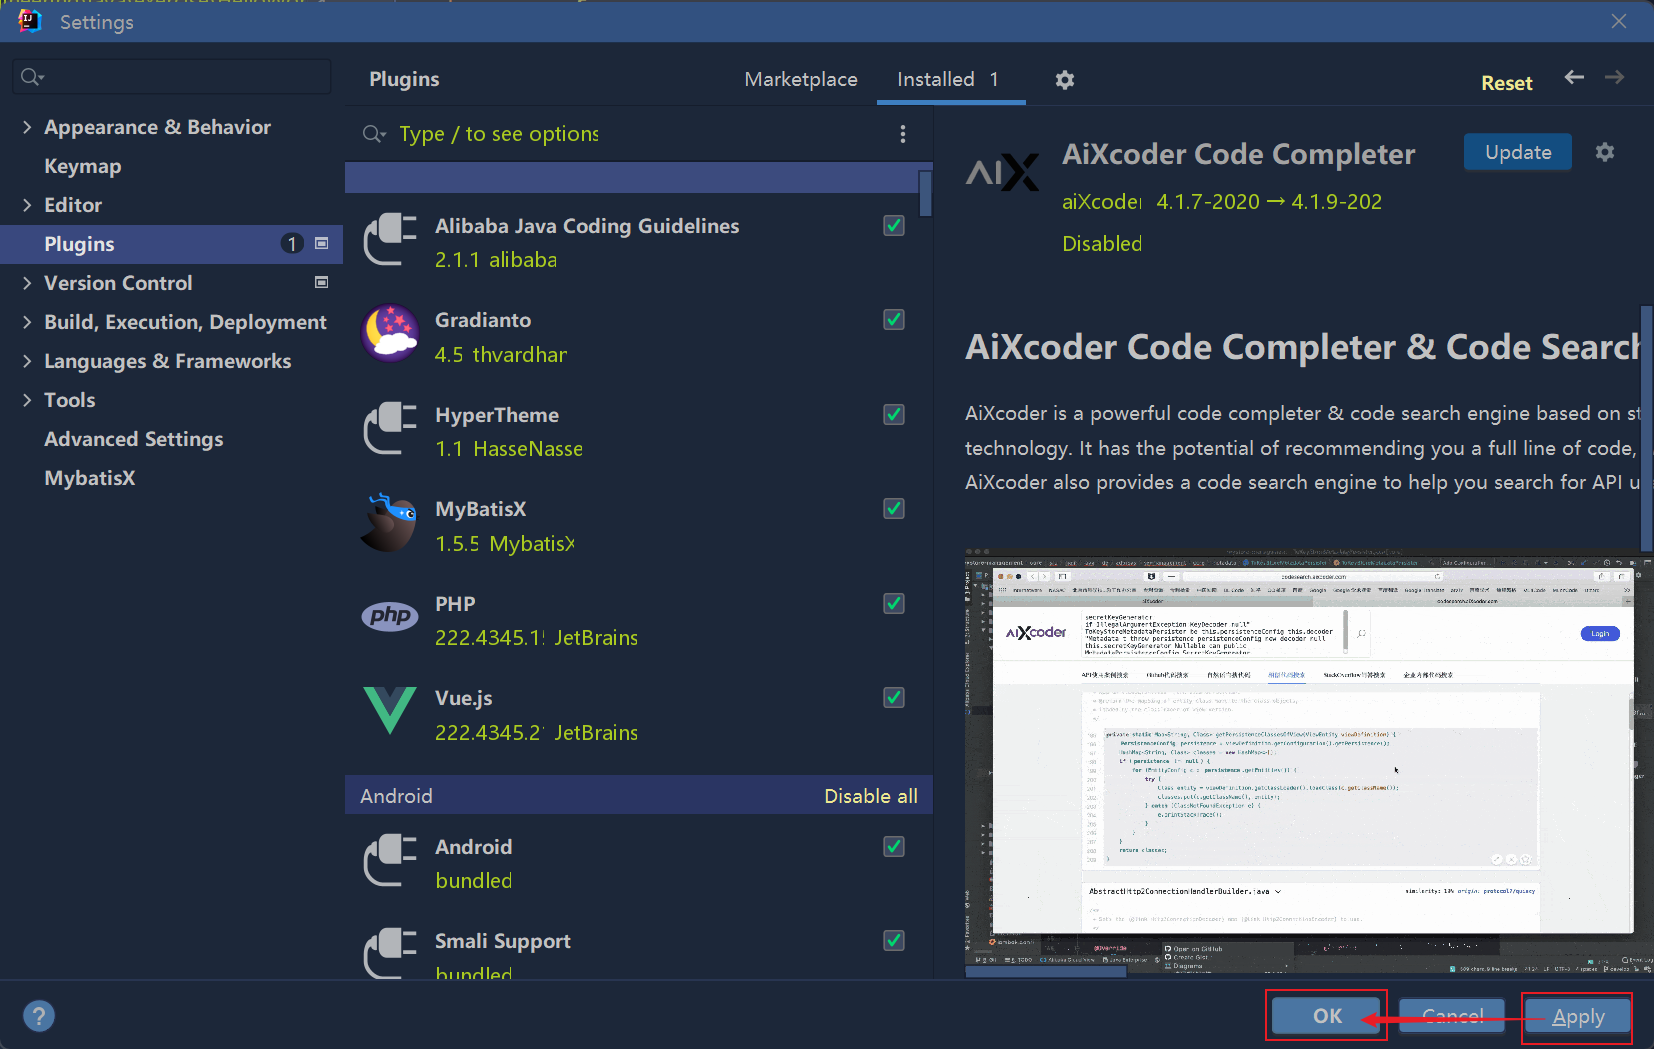The height and width of the screenshot is (1049, 1654).
Task: Click the Update button for AiXcoder
Action: pos(1518,152)
